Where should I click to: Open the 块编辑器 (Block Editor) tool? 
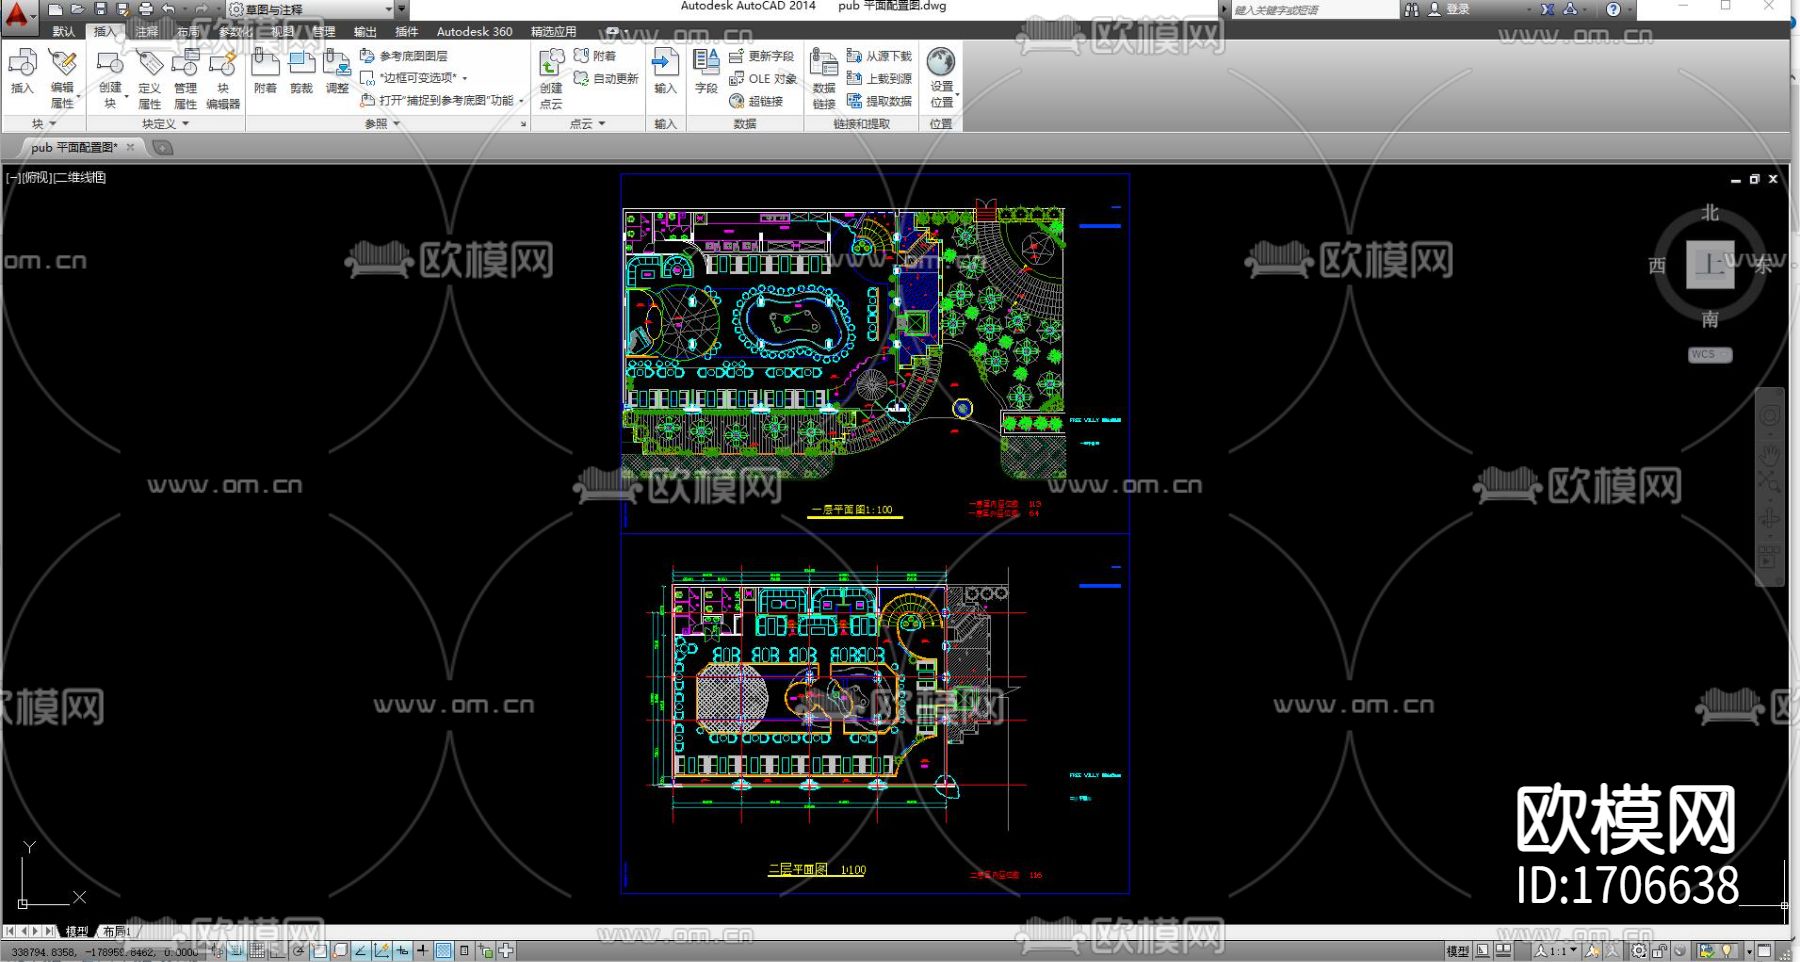223,78
